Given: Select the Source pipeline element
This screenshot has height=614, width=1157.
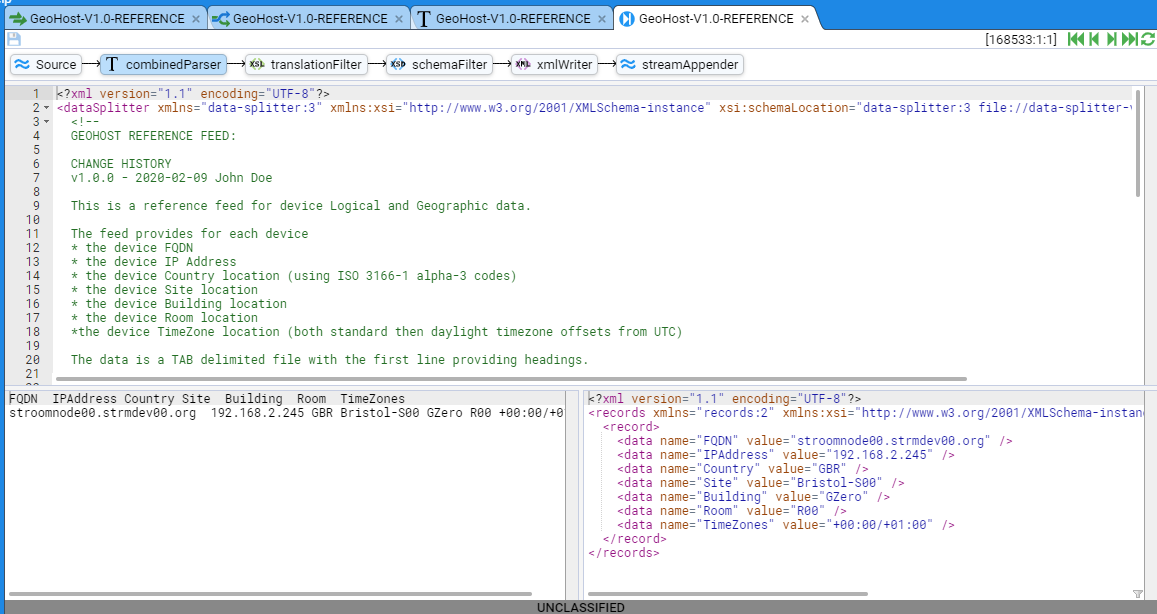Looking at the screenshot, I should coord(46,65).
